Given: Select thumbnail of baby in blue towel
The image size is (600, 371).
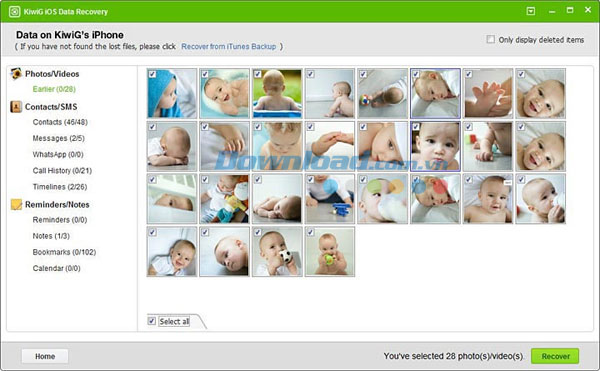Looking at the screenshot, I should tap(172, 93).
